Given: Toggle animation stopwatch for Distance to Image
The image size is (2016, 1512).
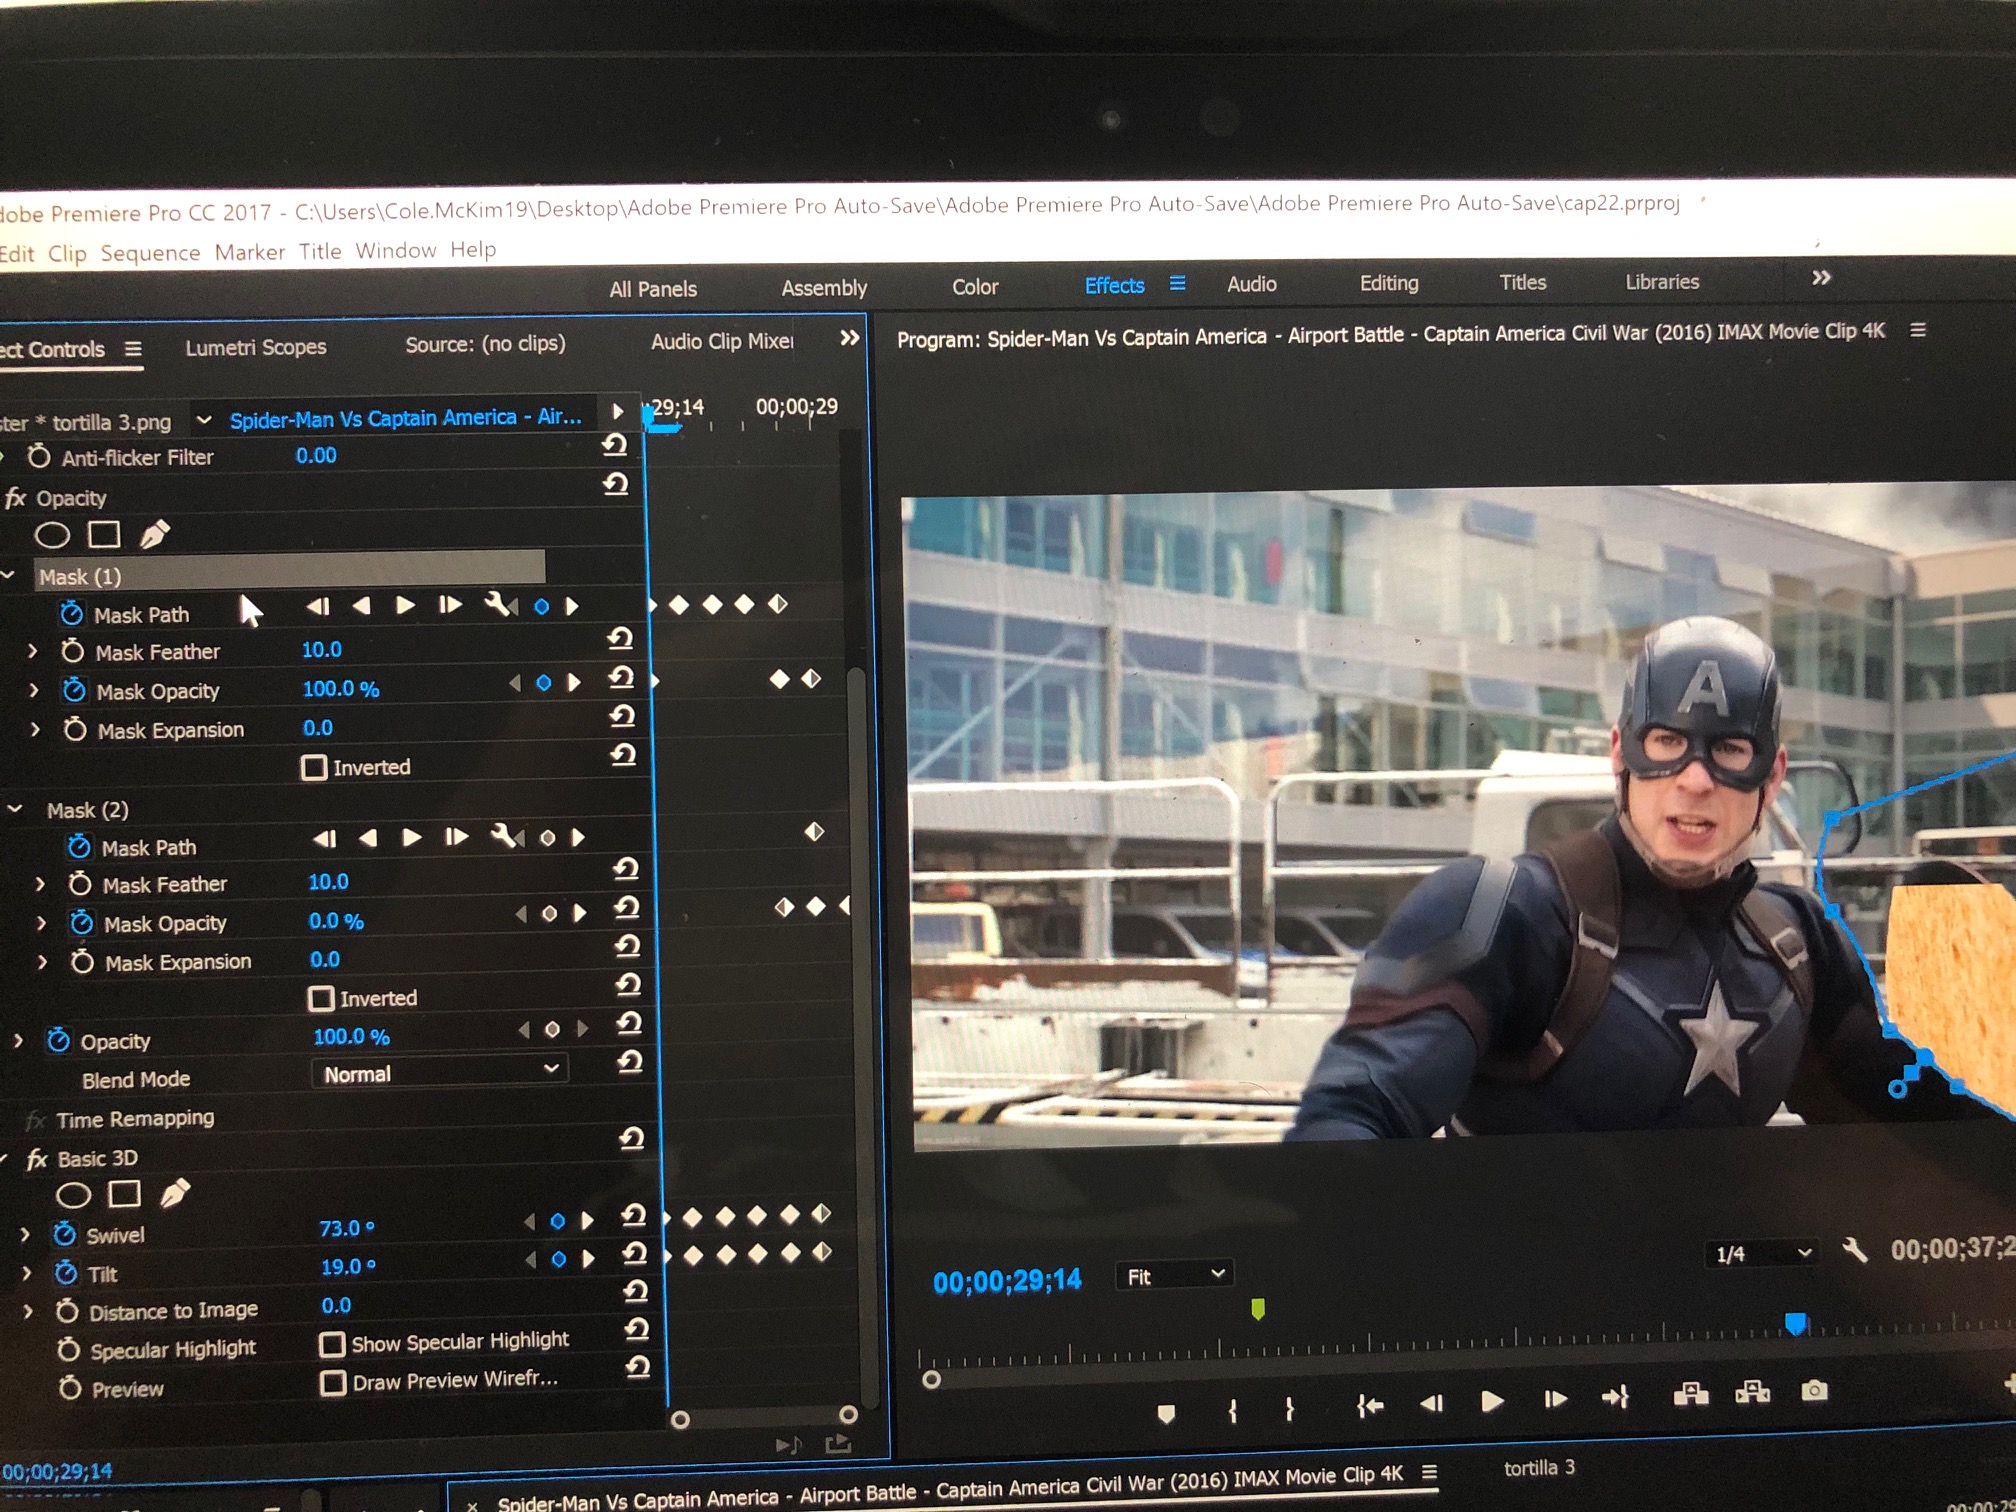Looking at the screenshot, I should click(67, 1311).
